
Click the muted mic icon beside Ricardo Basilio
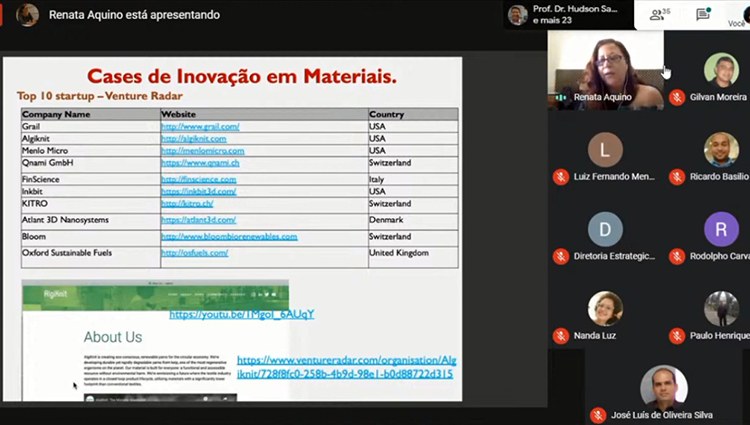677,177
